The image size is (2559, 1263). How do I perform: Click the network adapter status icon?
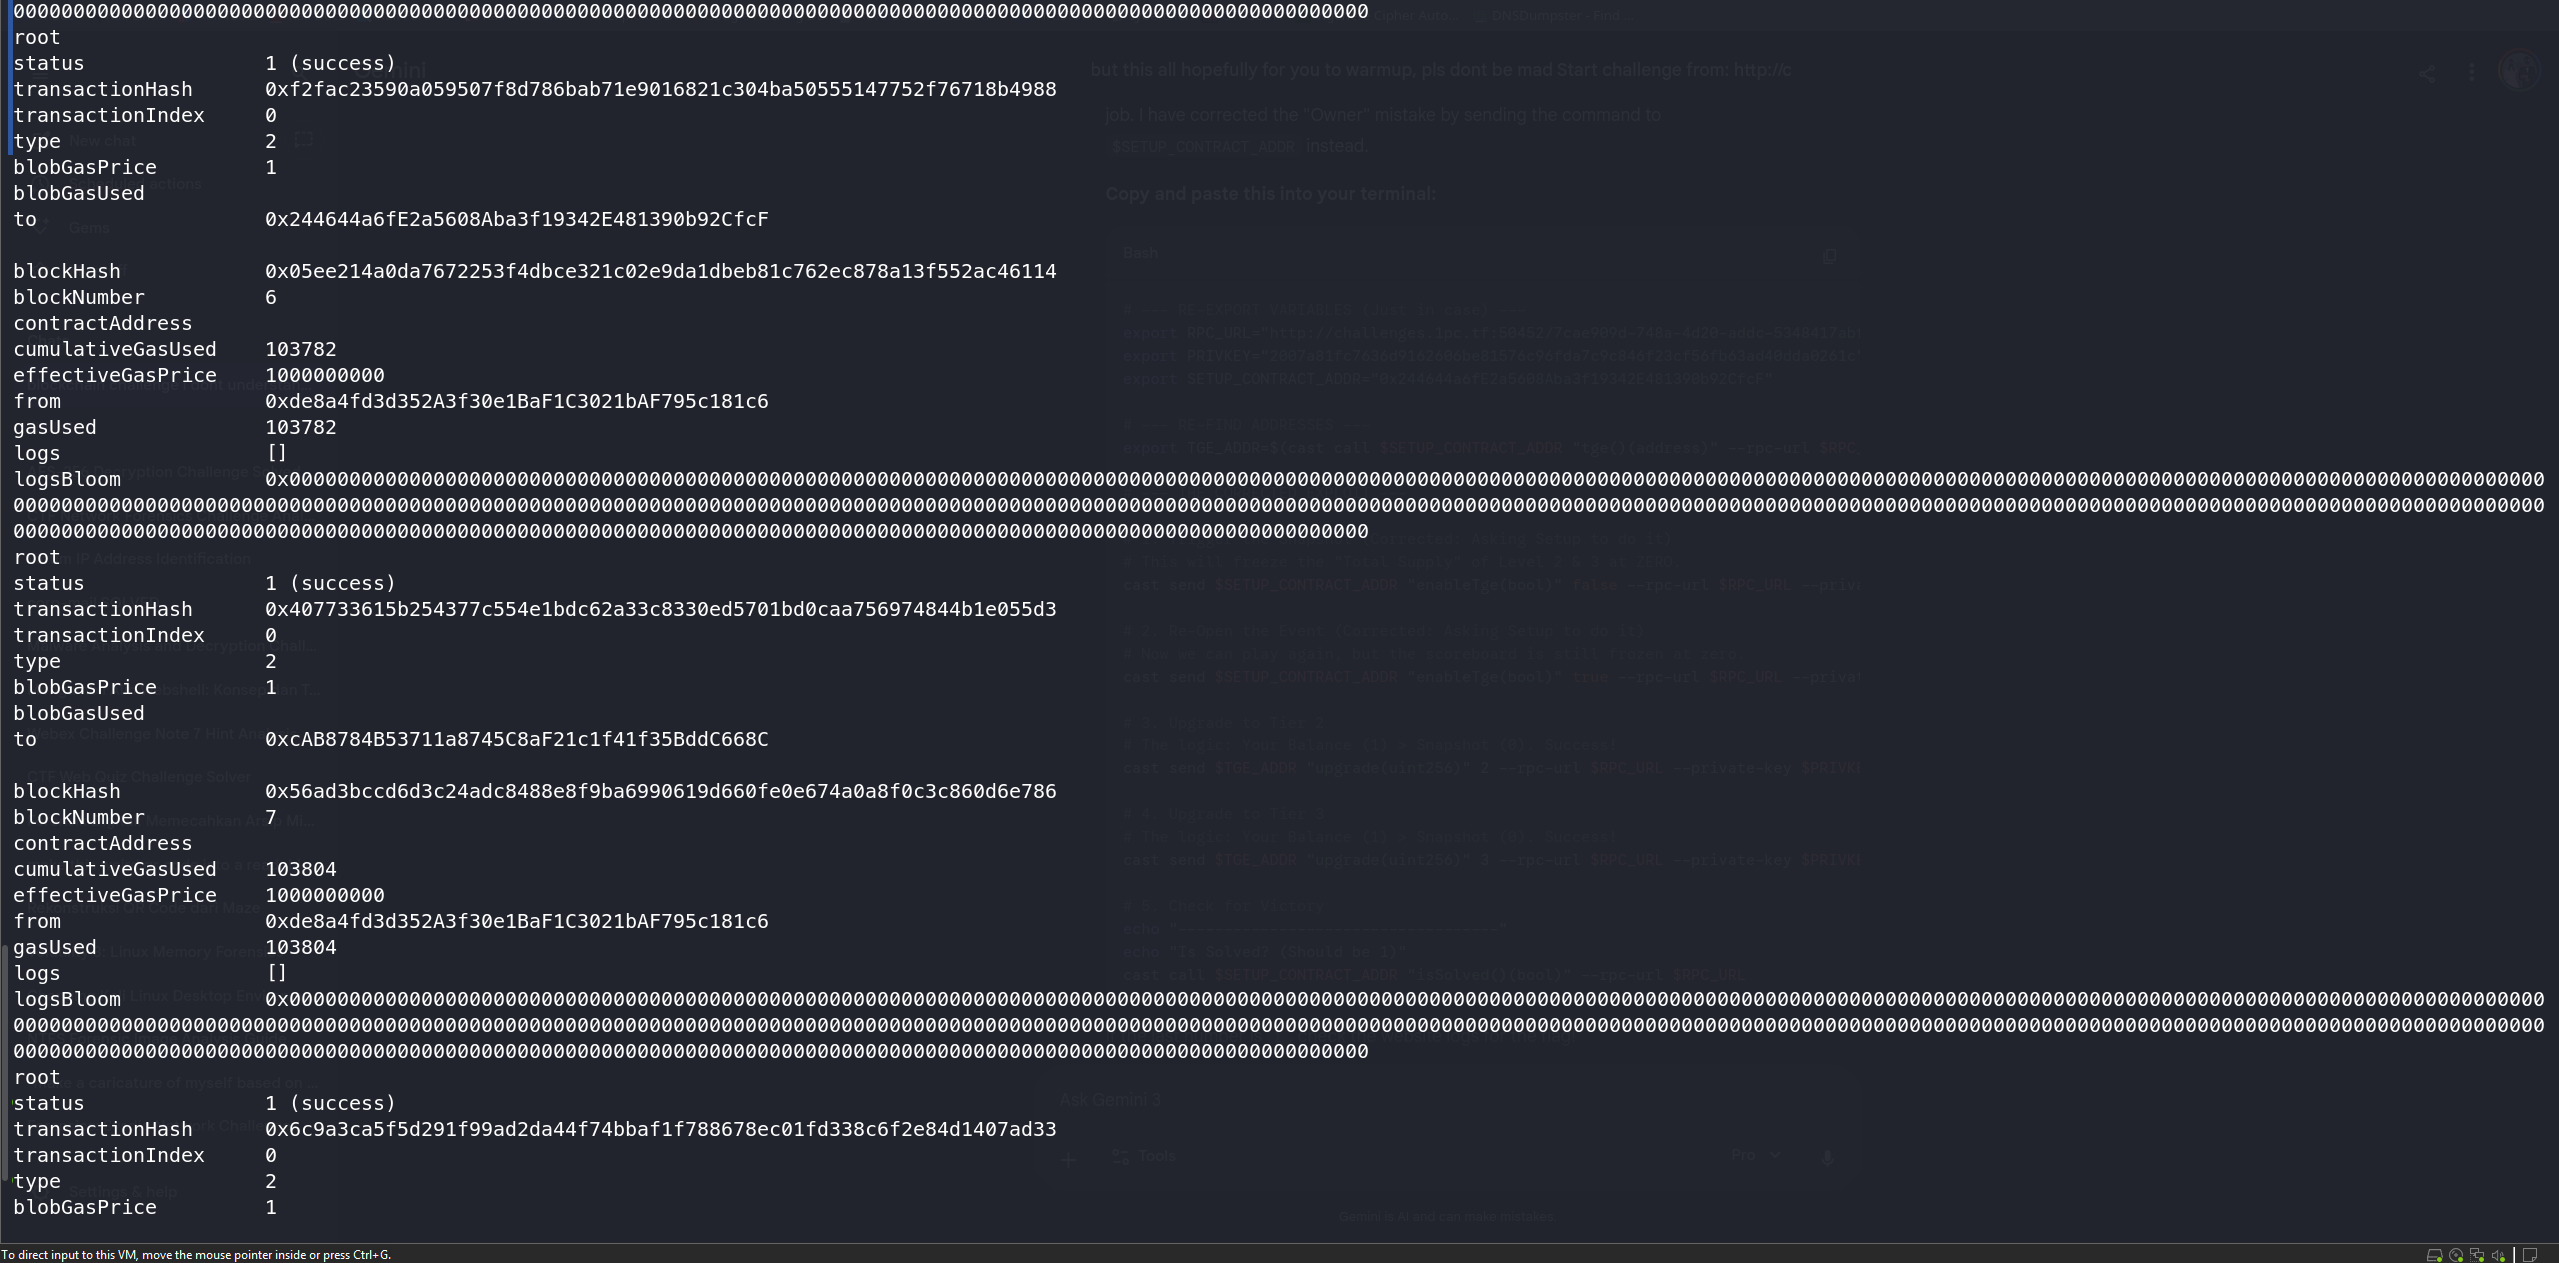click(x=2477, y=1255)
